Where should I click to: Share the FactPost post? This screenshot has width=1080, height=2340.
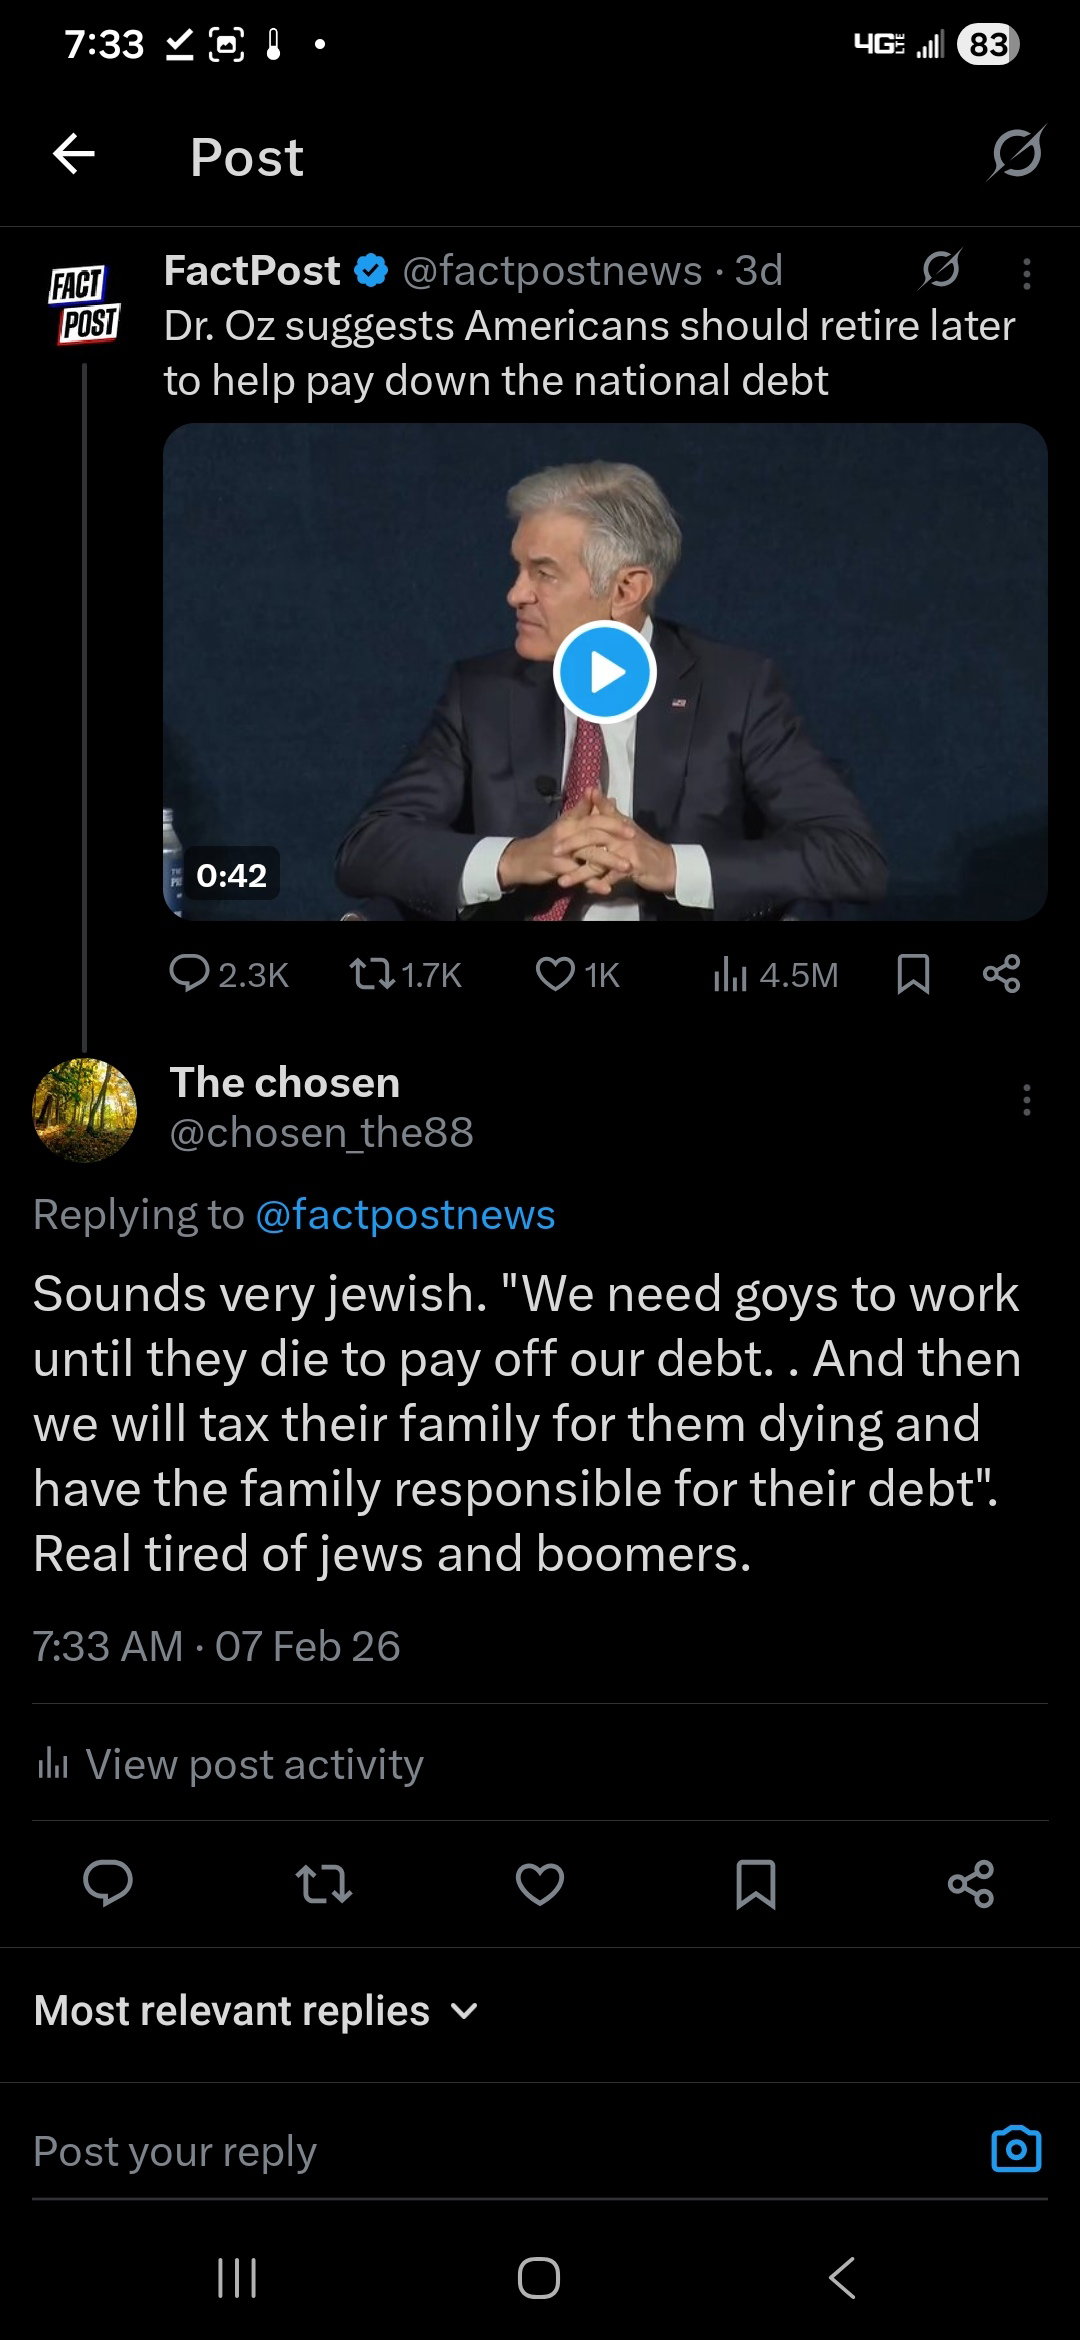click(1001, 974)
